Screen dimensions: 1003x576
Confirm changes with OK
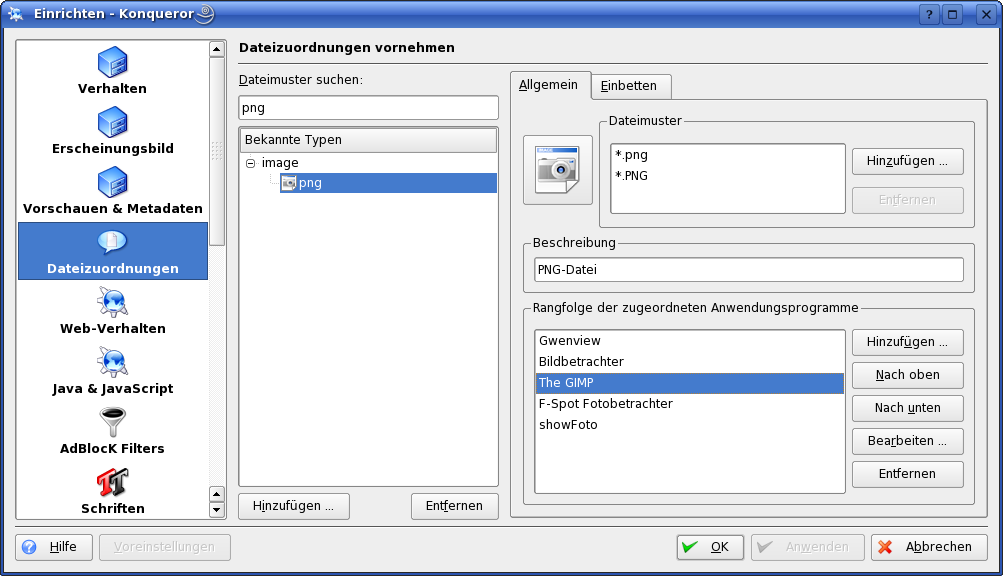point(709,547)
